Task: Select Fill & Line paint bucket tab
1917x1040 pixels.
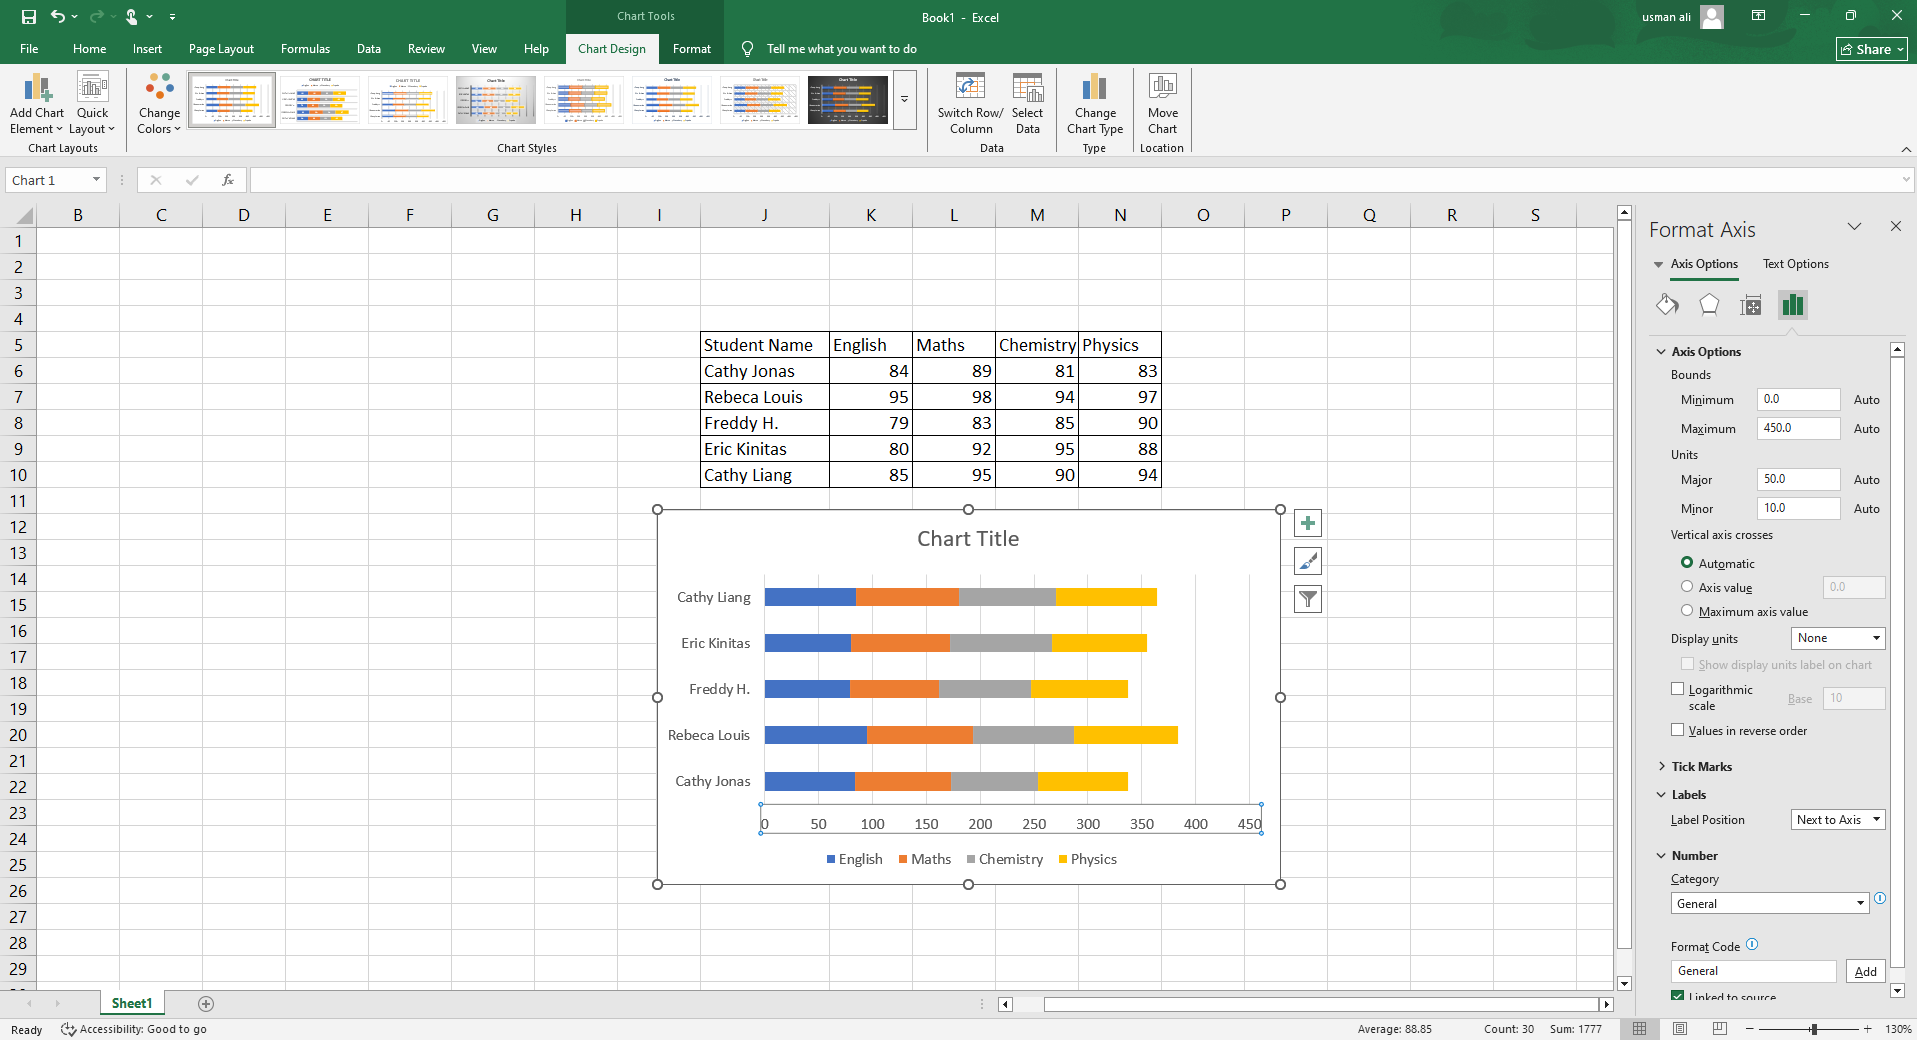Action: 1667,305
